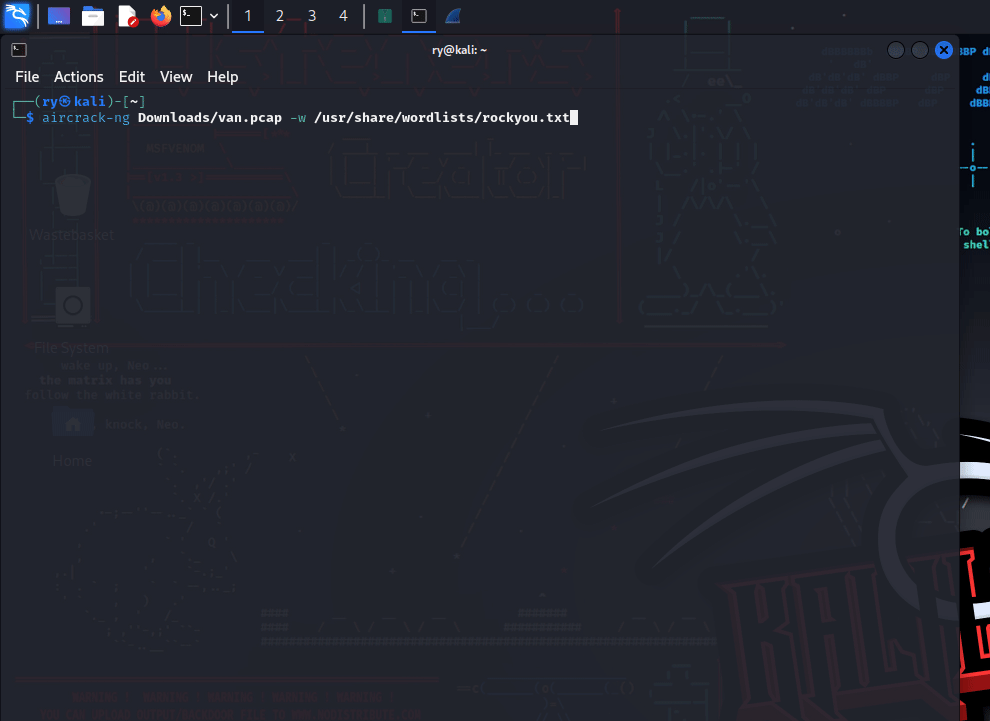Viewport: 990px width, 721px height.
Task: Click the /usr/share/wordlists/rockyou.txt path
Action: click(x=442, y=118)
